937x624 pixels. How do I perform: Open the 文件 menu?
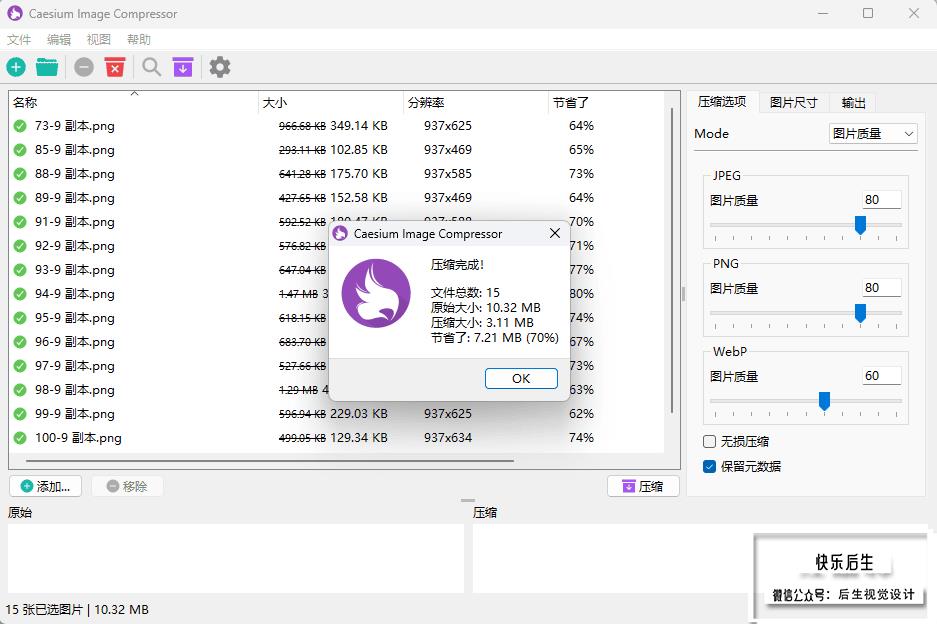[19, 39]
